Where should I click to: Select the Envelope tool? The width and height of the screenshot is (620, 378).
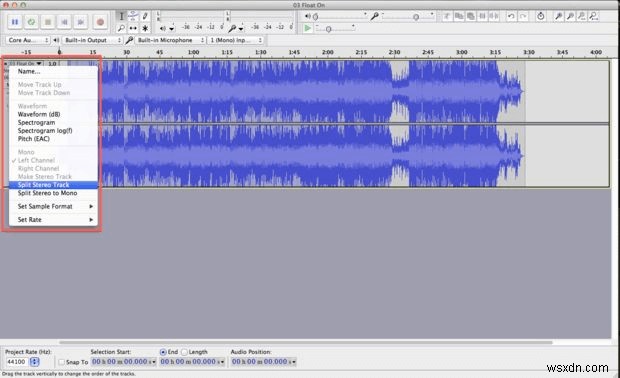coord(133,16)
